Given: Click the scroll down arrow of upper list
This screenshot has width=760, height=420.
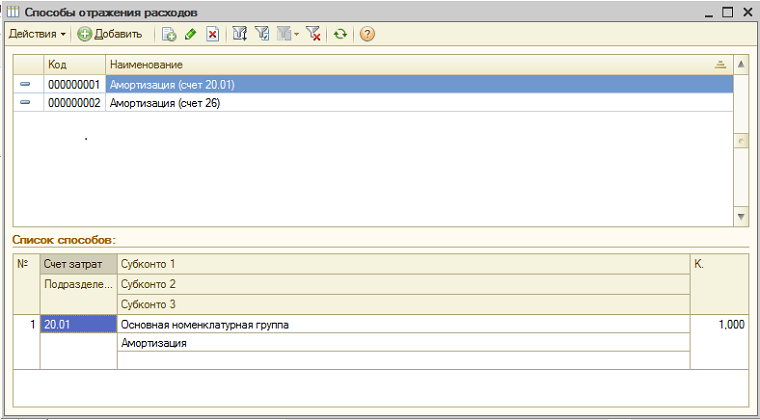Looking at the screenshot, I should tap(741, 216).
